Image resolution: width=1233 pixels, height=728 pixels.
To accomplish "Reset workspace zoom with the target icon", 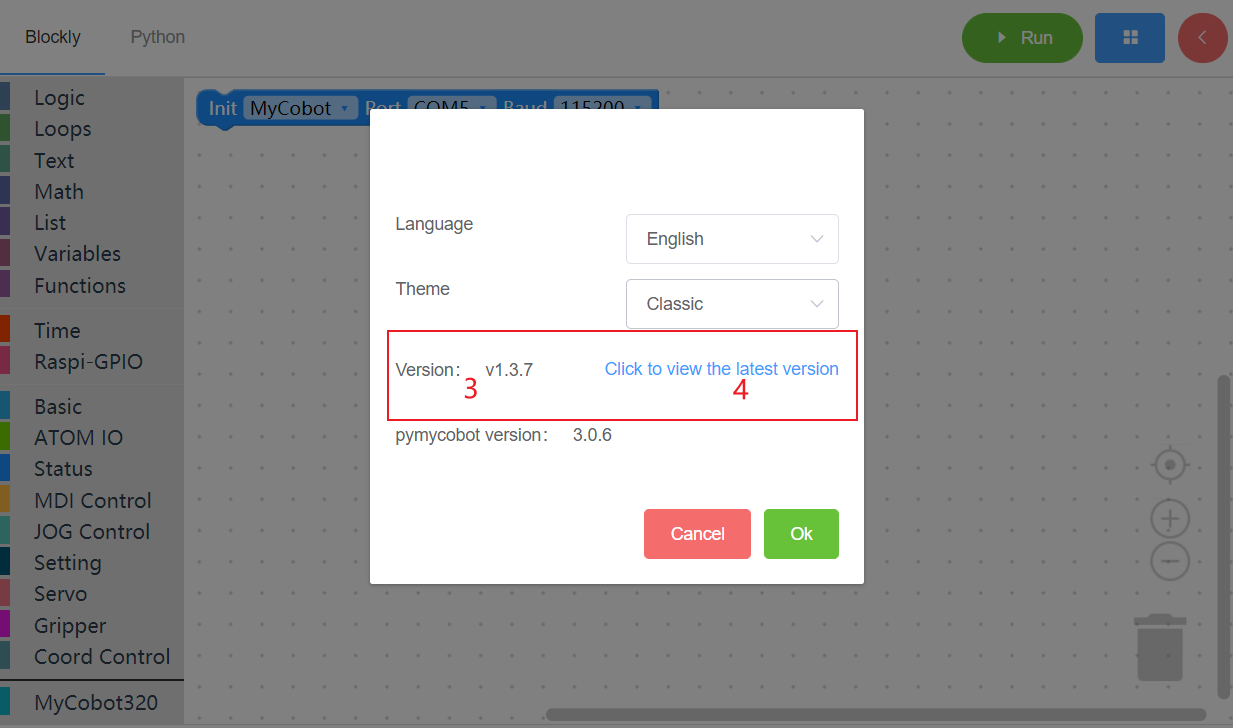I will click(1169, 464).
